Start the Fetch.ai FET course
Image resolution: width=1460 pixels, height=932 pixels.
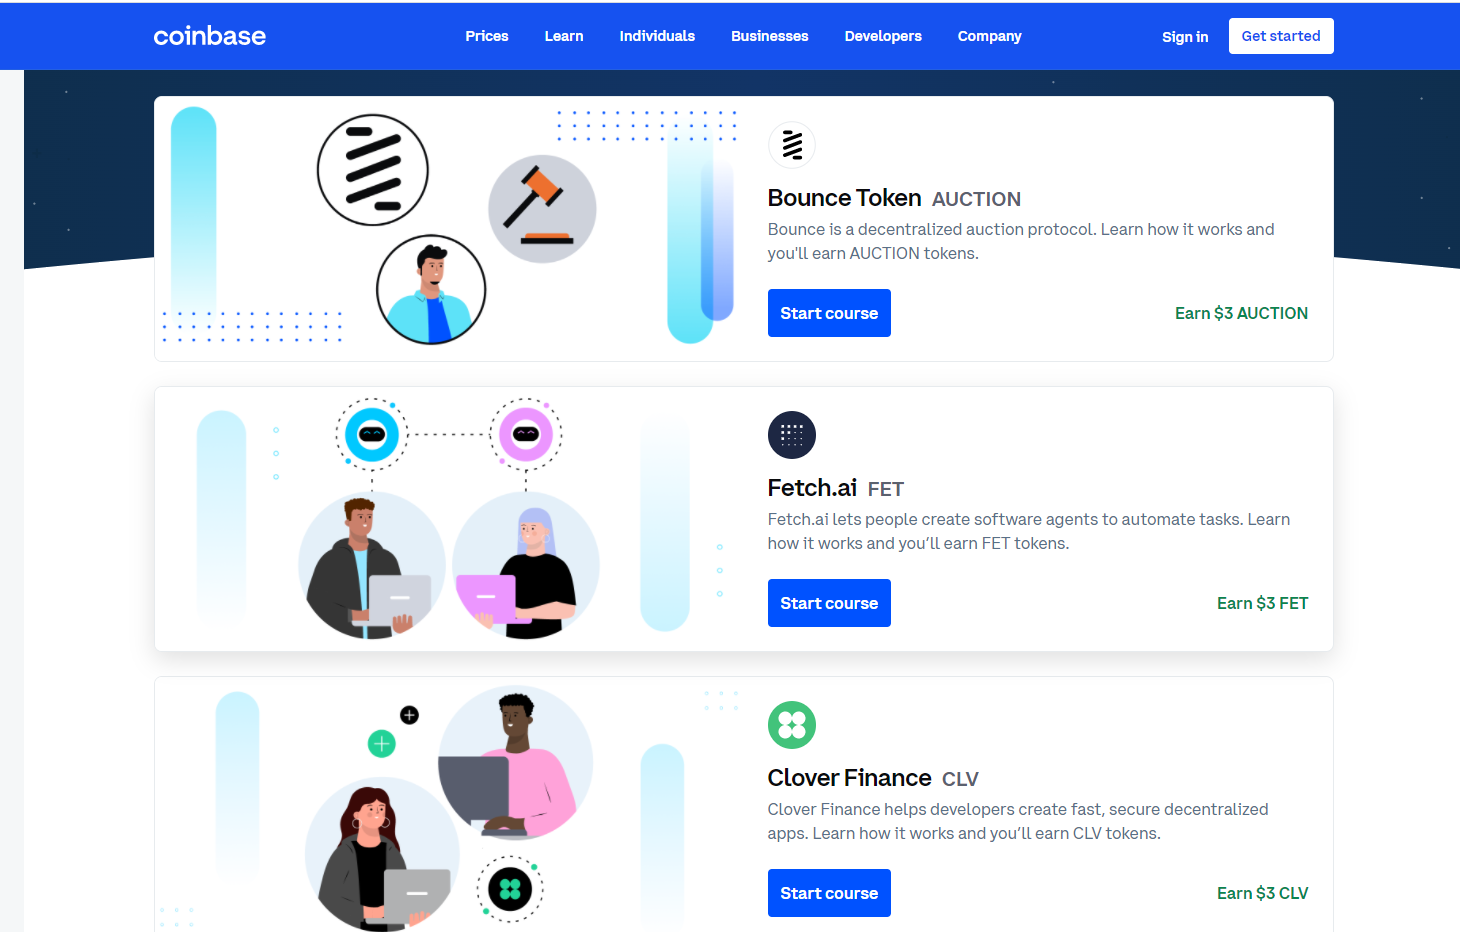829,603
